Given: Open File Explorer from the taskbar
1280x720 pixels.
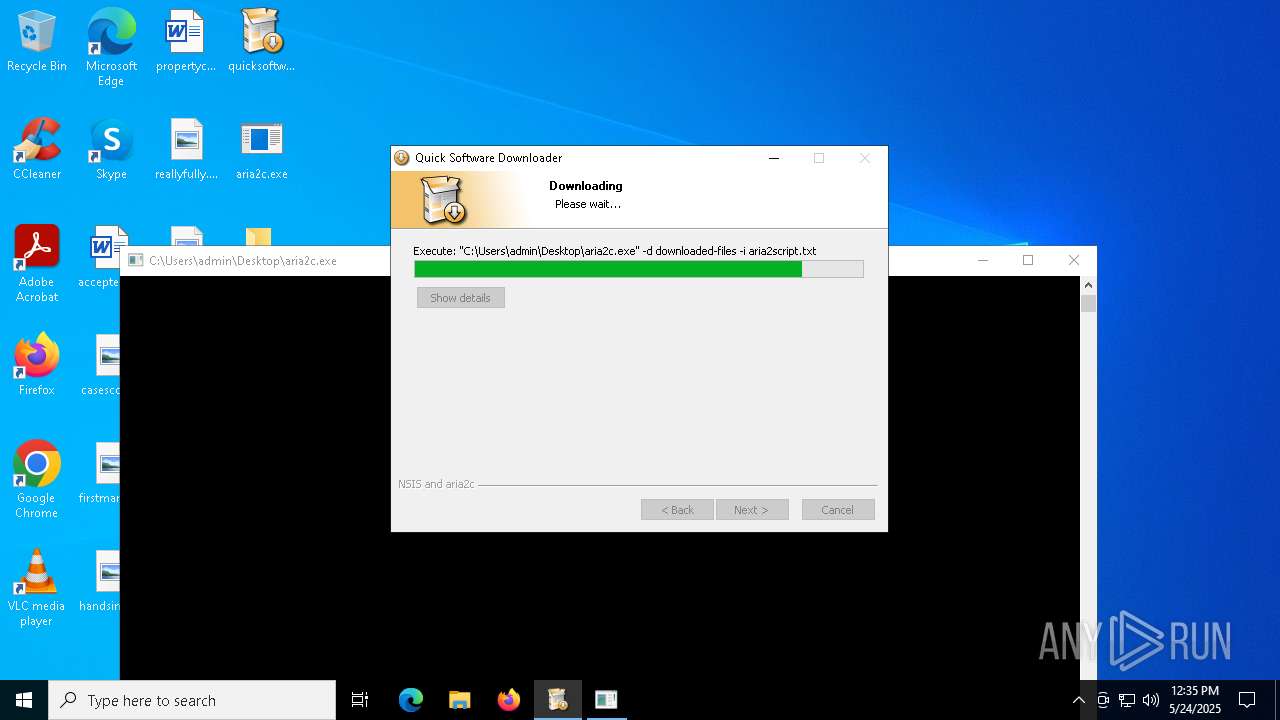Looking at the screenshot, I should pos(459,700).
